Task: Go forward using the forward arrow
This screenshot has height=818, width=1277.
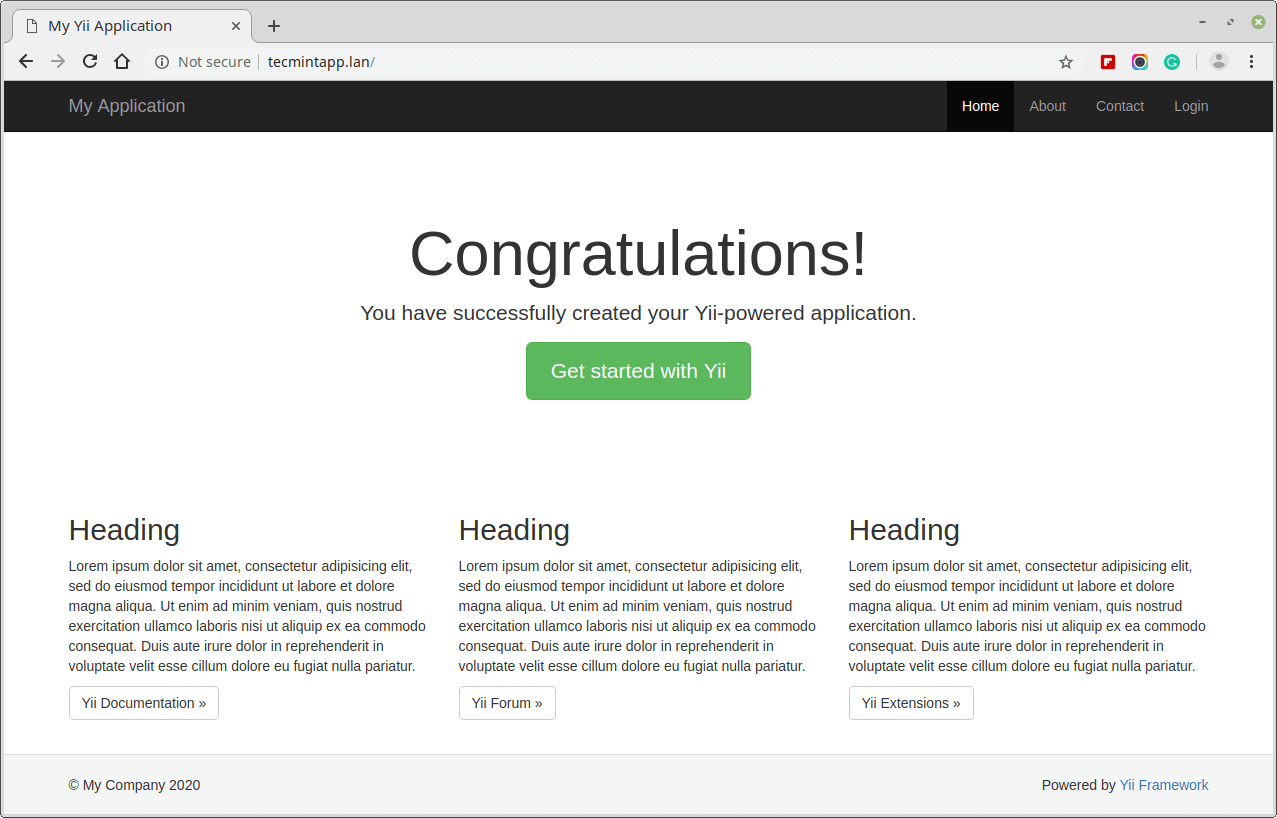Action: [x=58, y=62]
